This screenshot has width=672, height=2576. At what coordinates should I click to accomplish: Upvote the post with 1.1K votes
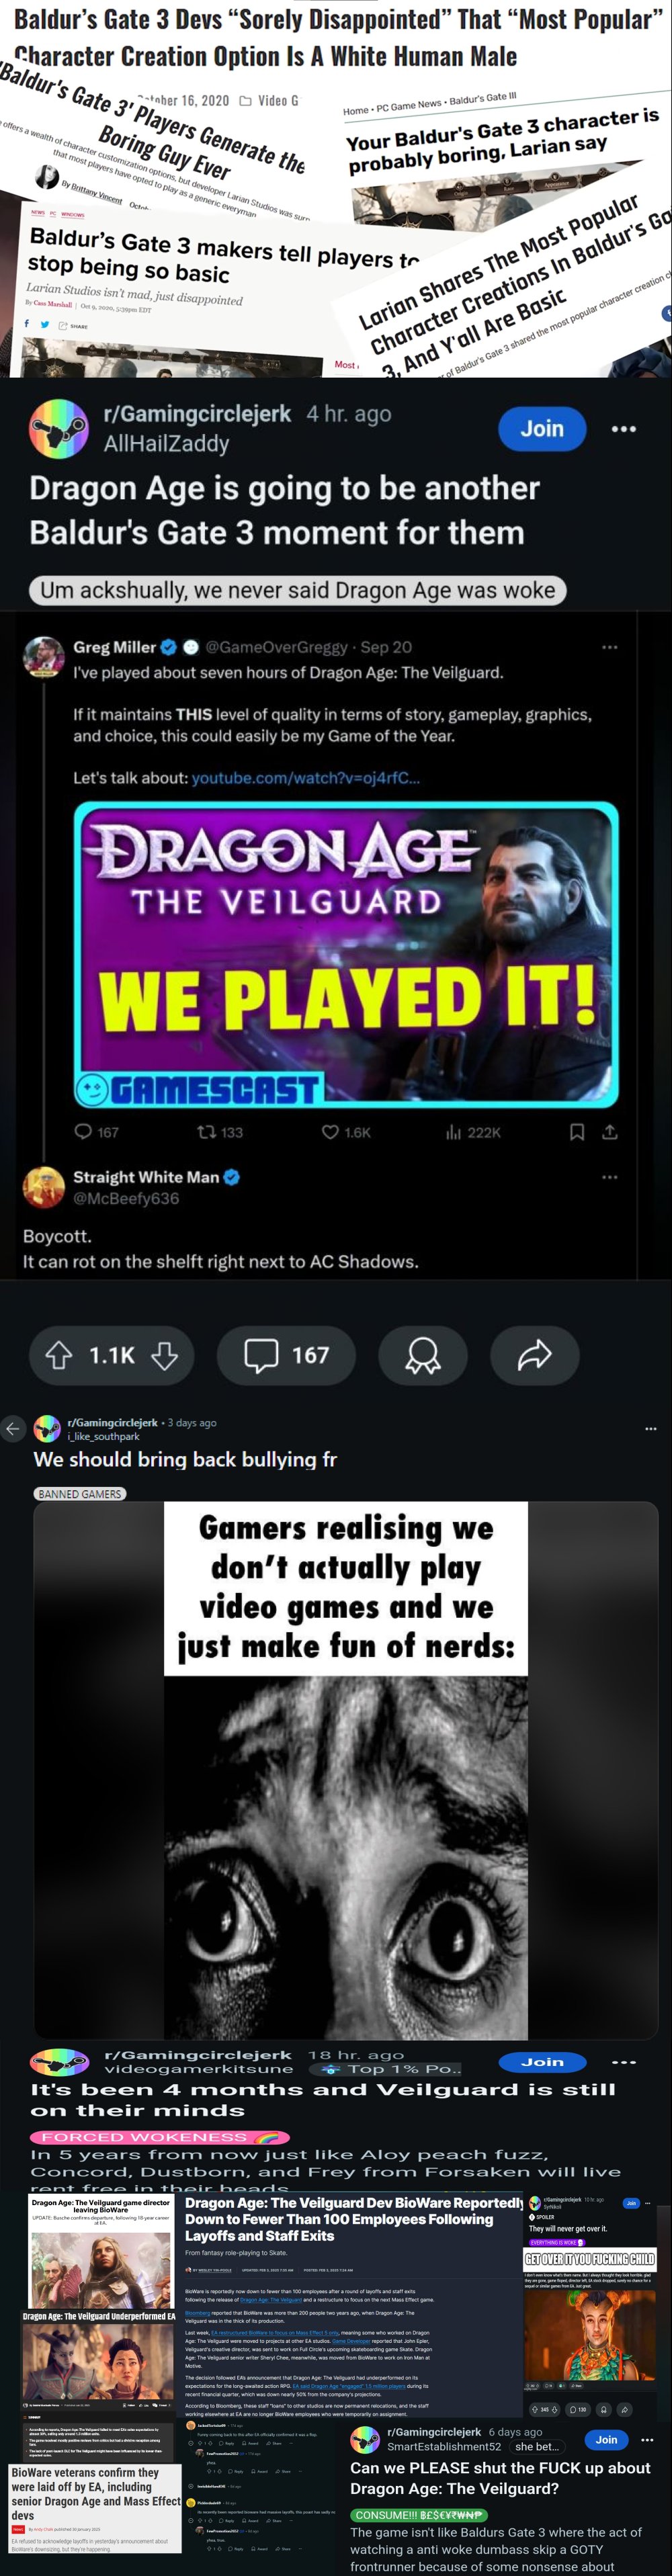pos(59,1355)
